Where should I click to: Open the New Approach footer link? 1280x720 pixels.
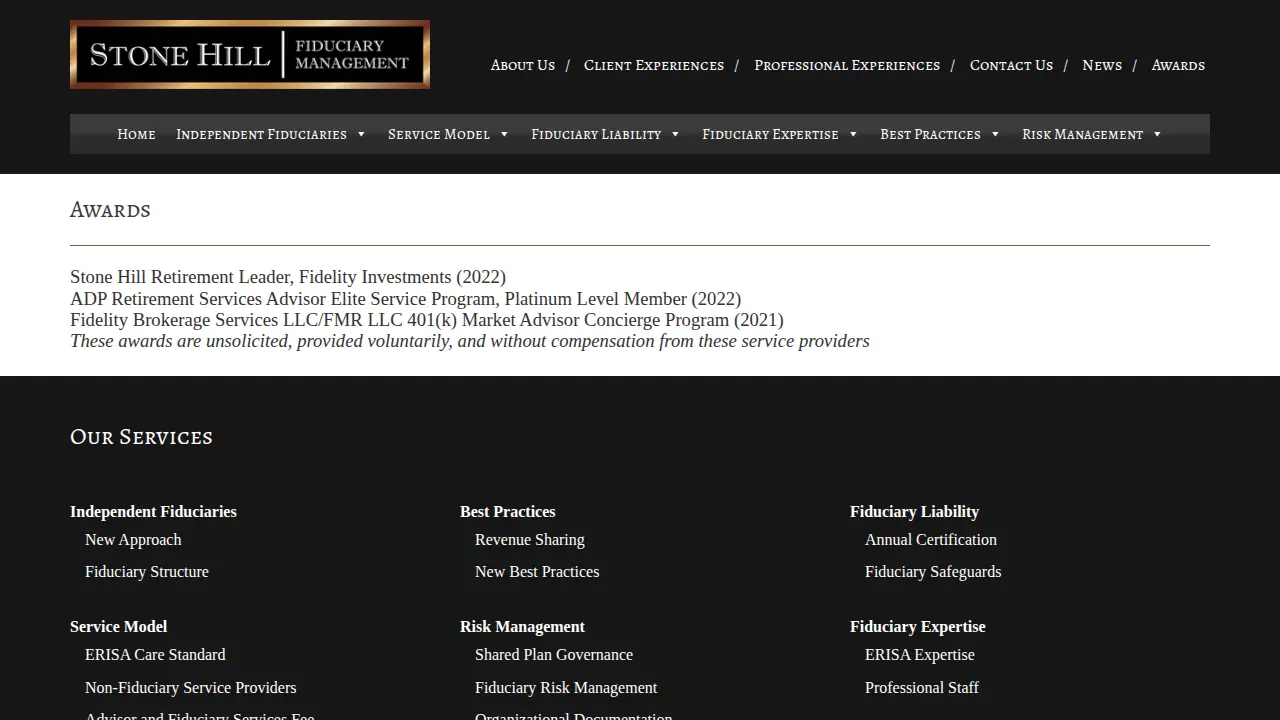133,540
